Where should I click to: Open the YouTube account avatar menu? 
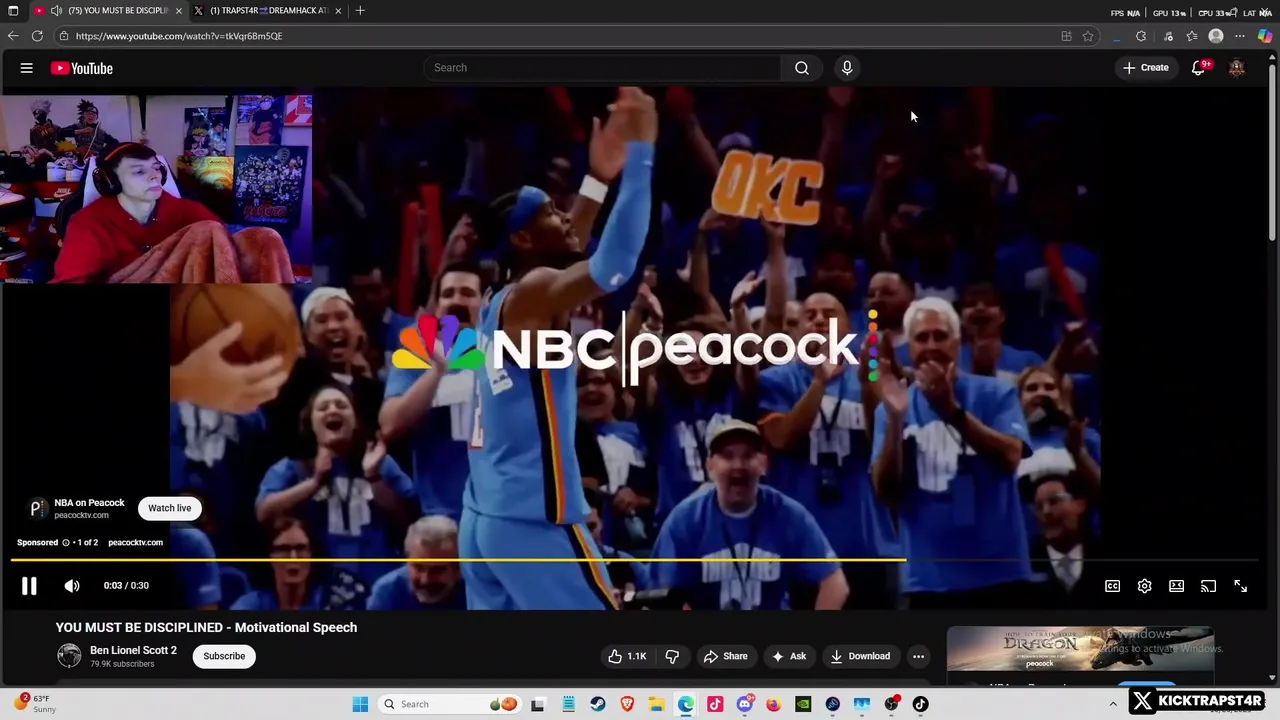coord(1237,68)
